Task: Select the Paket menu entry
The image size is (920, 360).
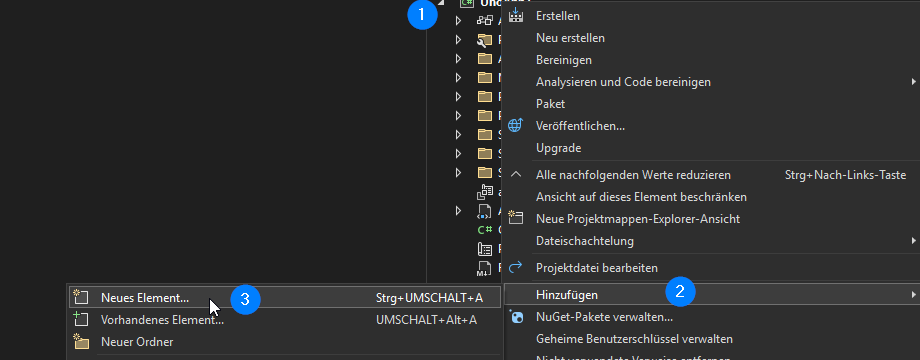Action: [x=550, y=104]
